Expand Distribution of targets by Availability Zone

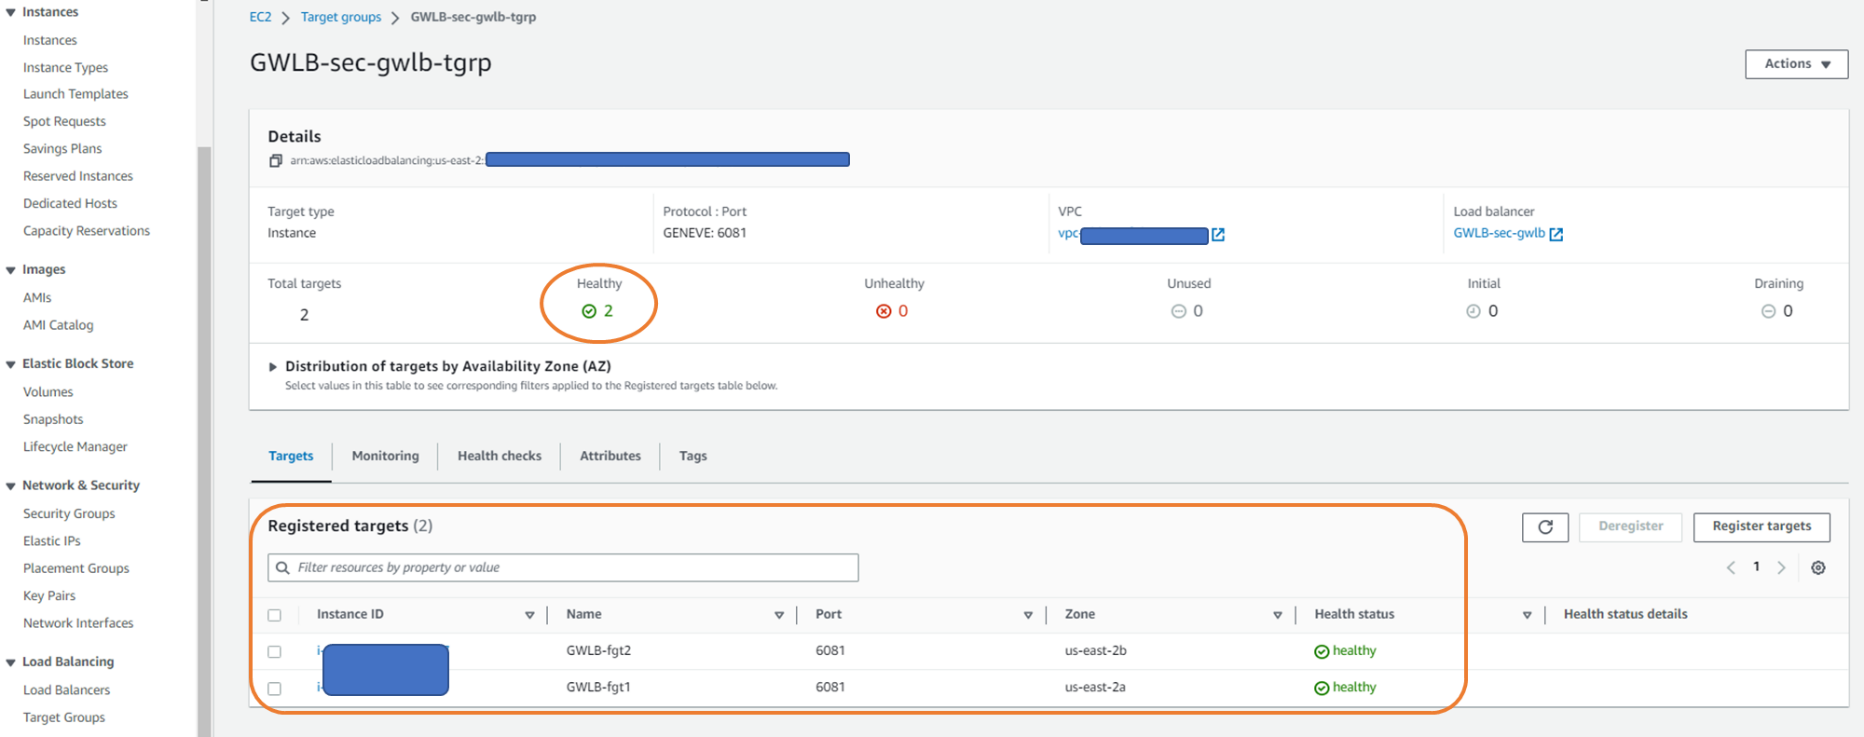(272, 367)
